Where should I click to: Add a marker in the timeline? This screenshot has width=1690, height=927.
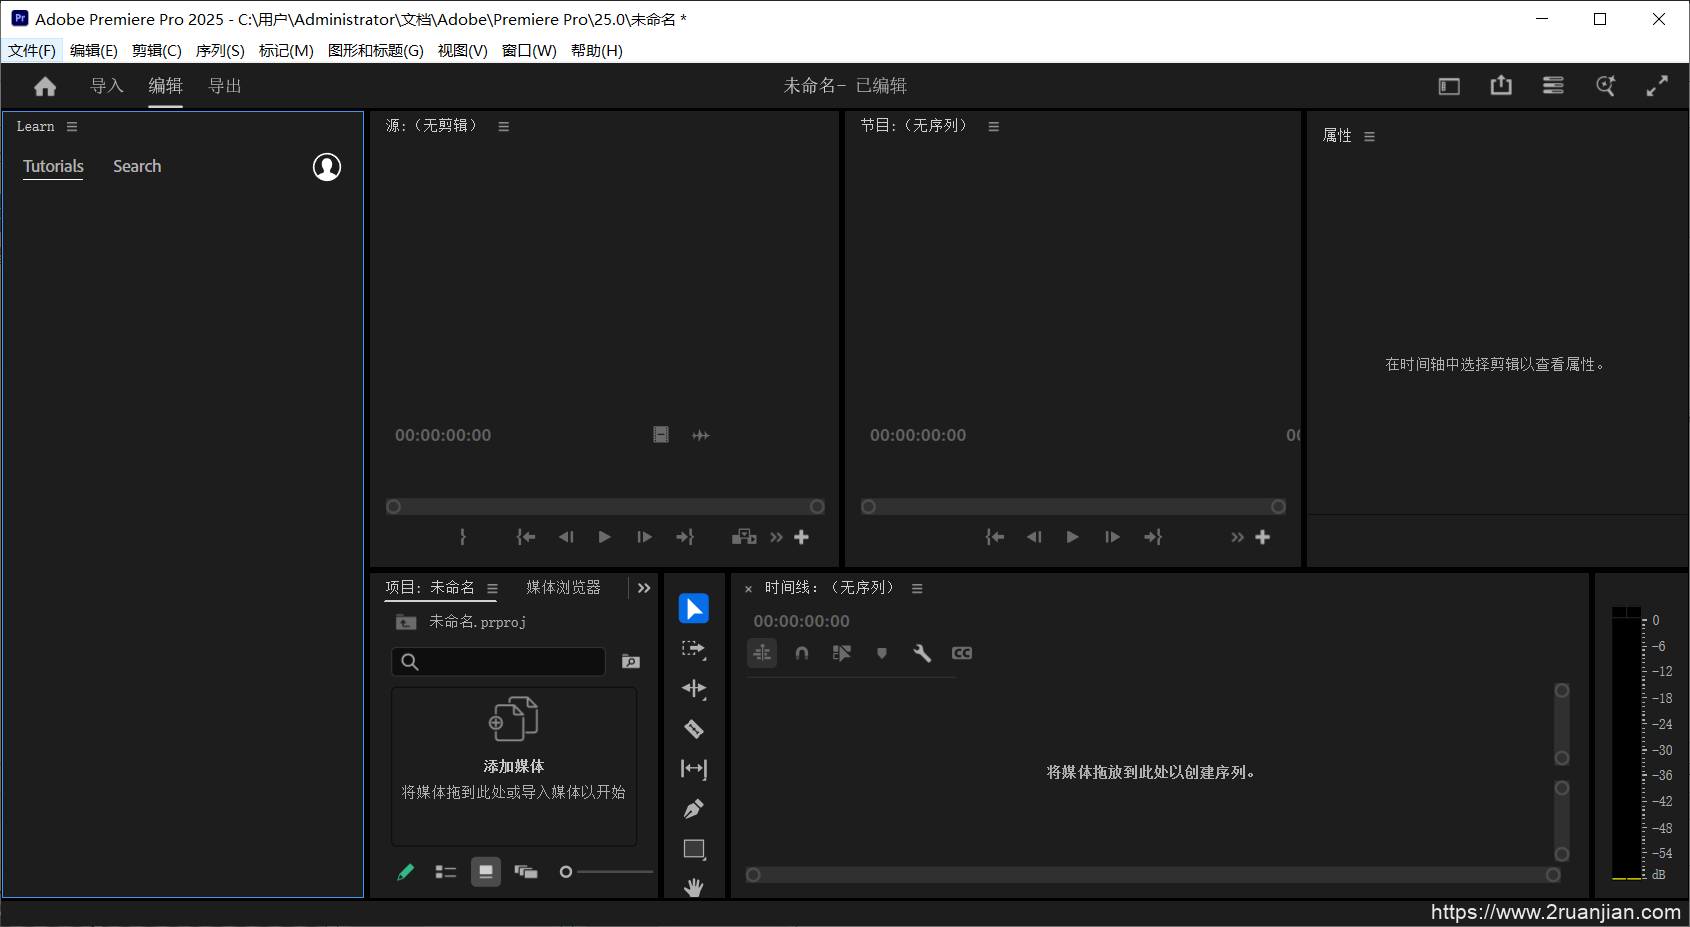(x=882, y=653)
